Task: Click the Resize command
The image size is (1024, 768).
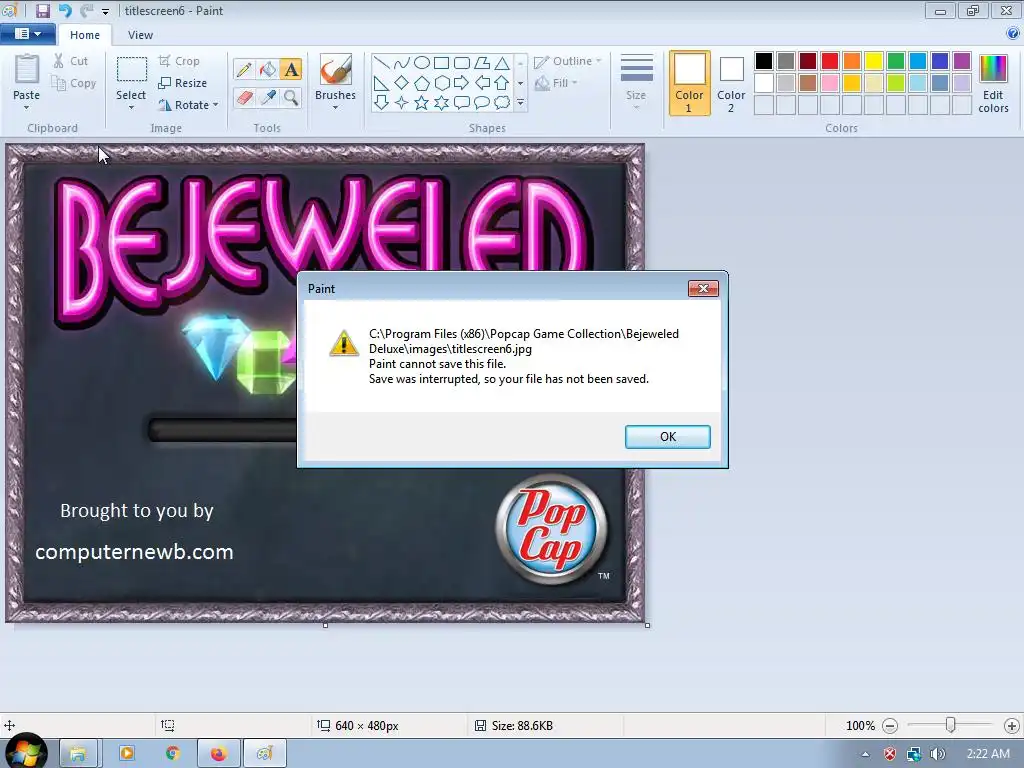Action: click(x=183, y=83)
